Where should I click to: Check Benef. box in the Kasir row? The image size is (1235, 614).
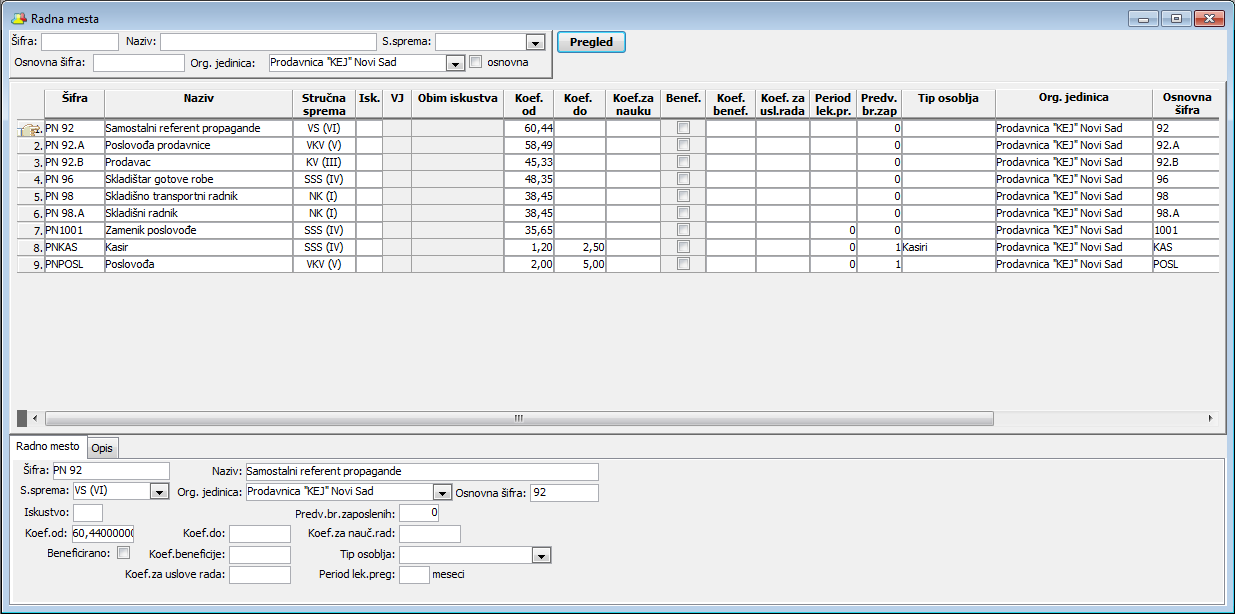(683, 247)
